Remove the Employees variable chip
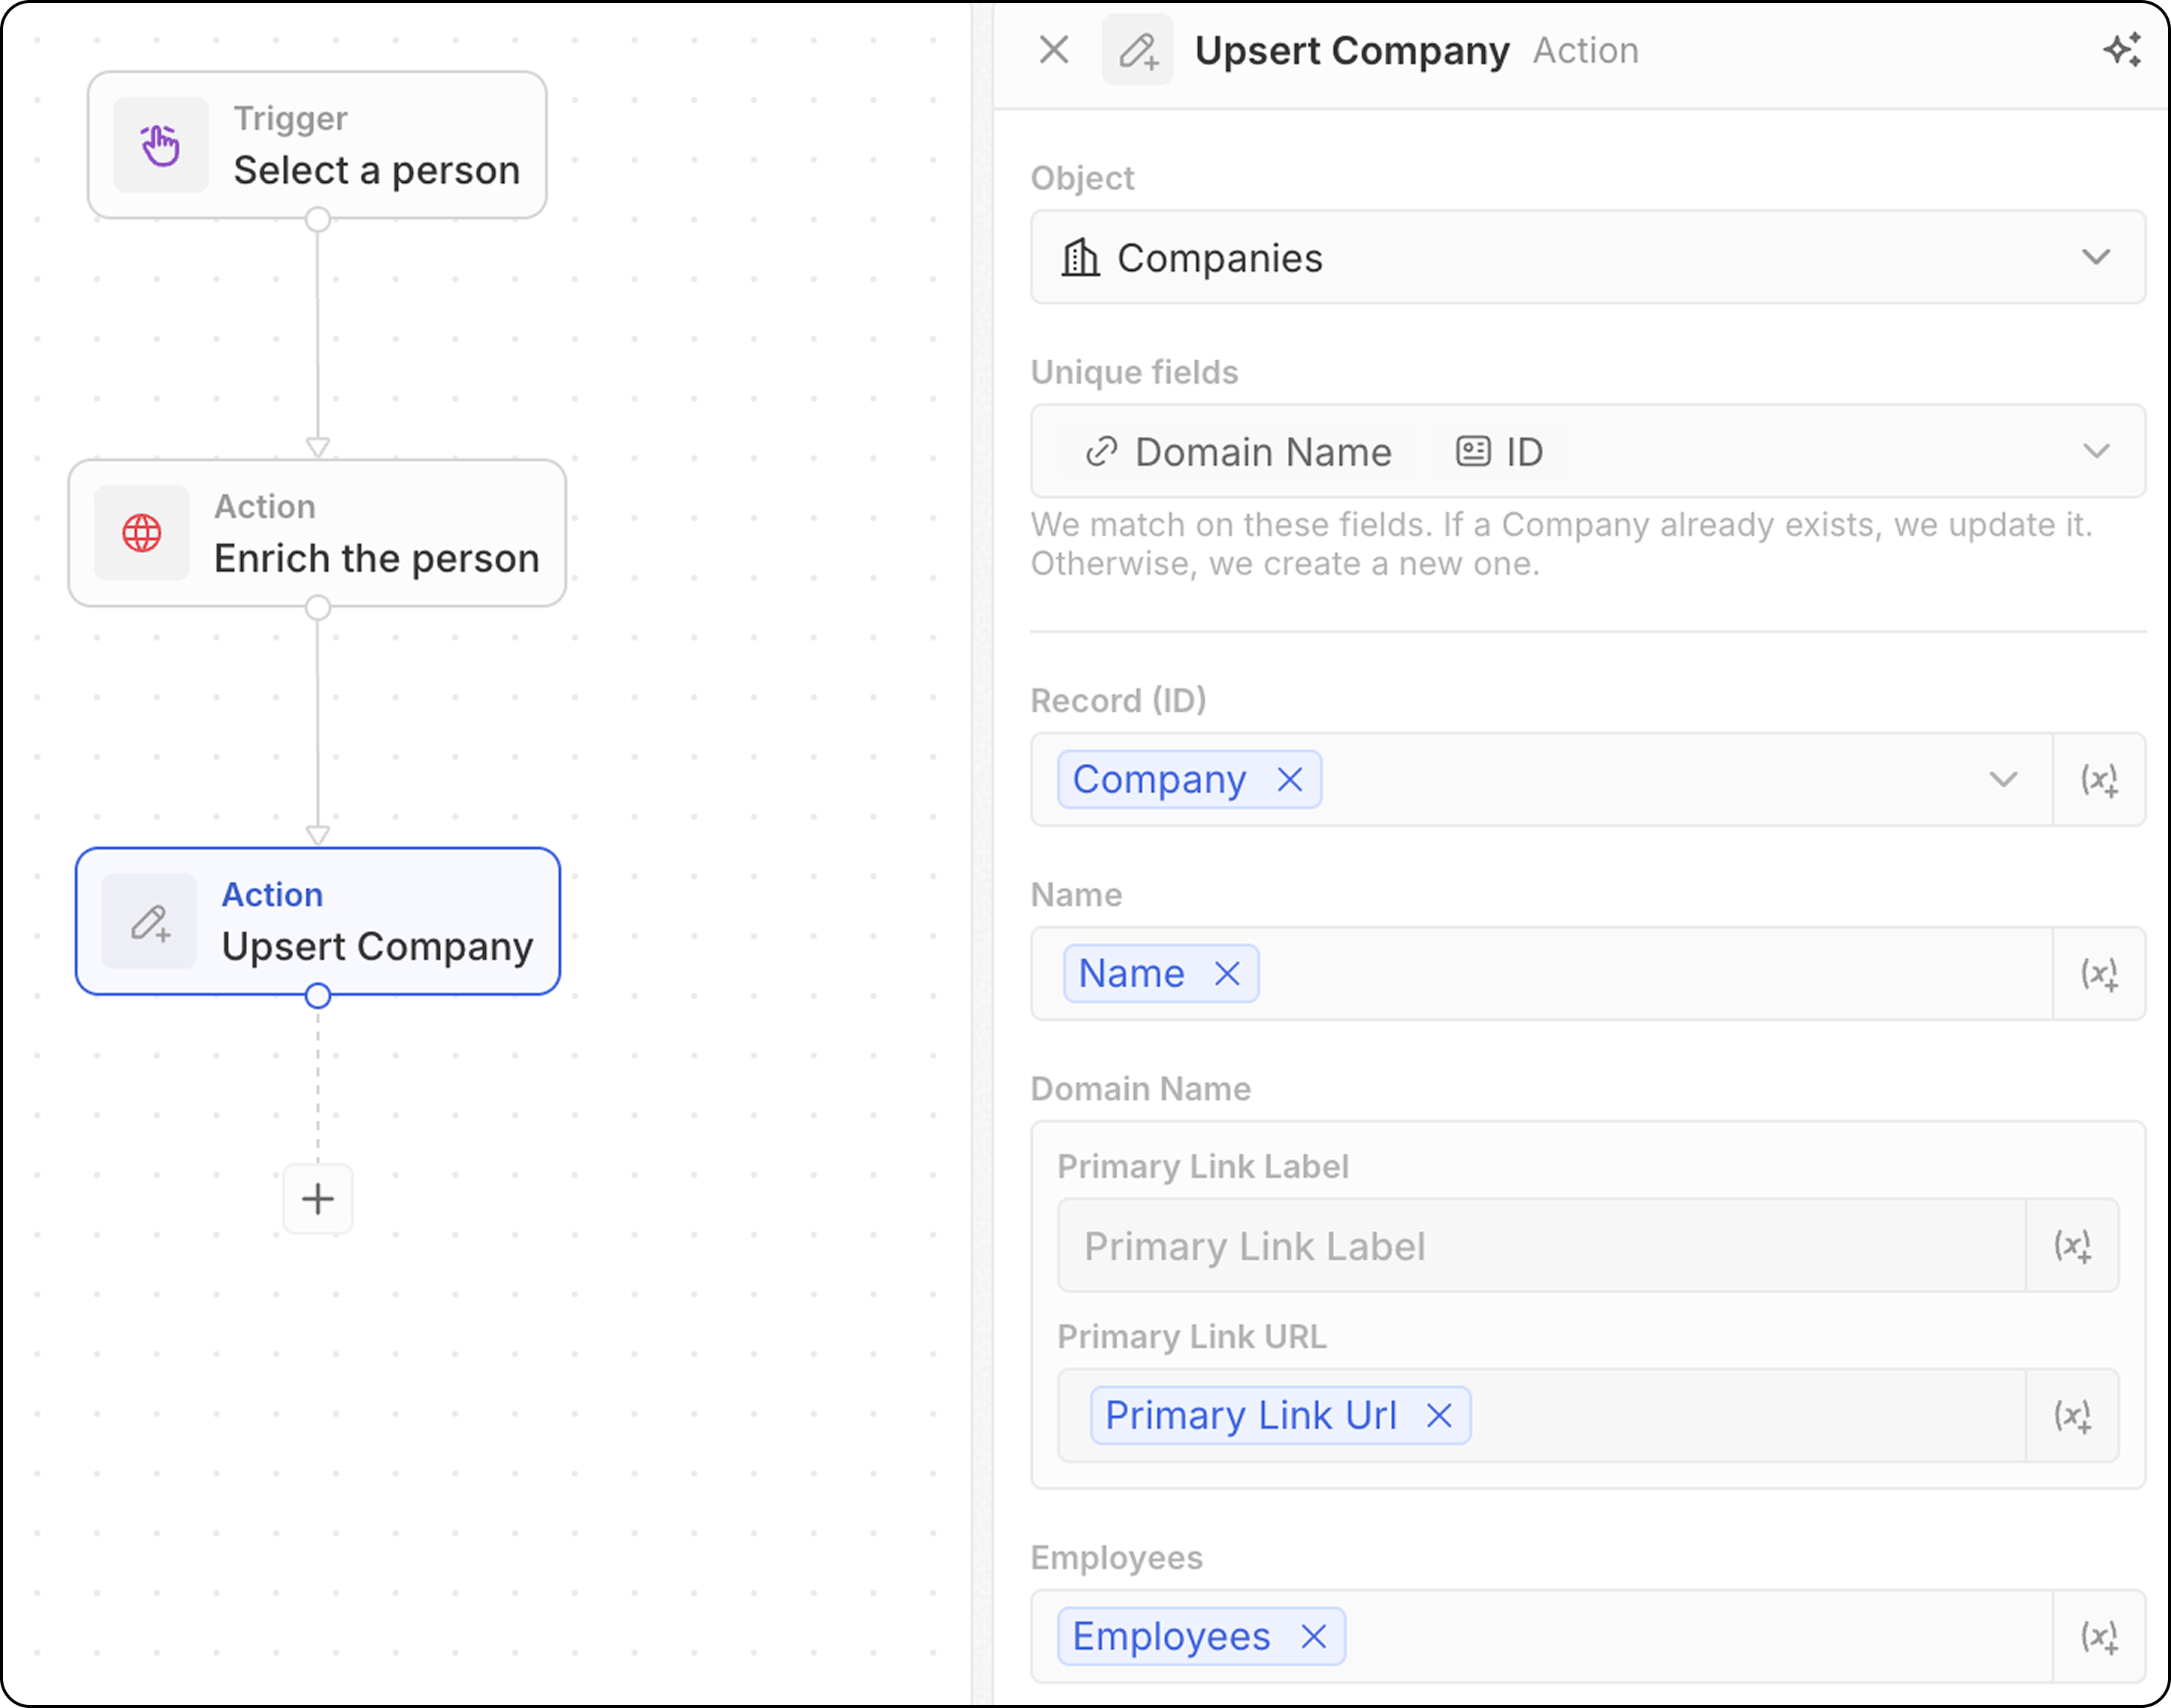The image size is (2171, 1708). coord(1314,1637)
